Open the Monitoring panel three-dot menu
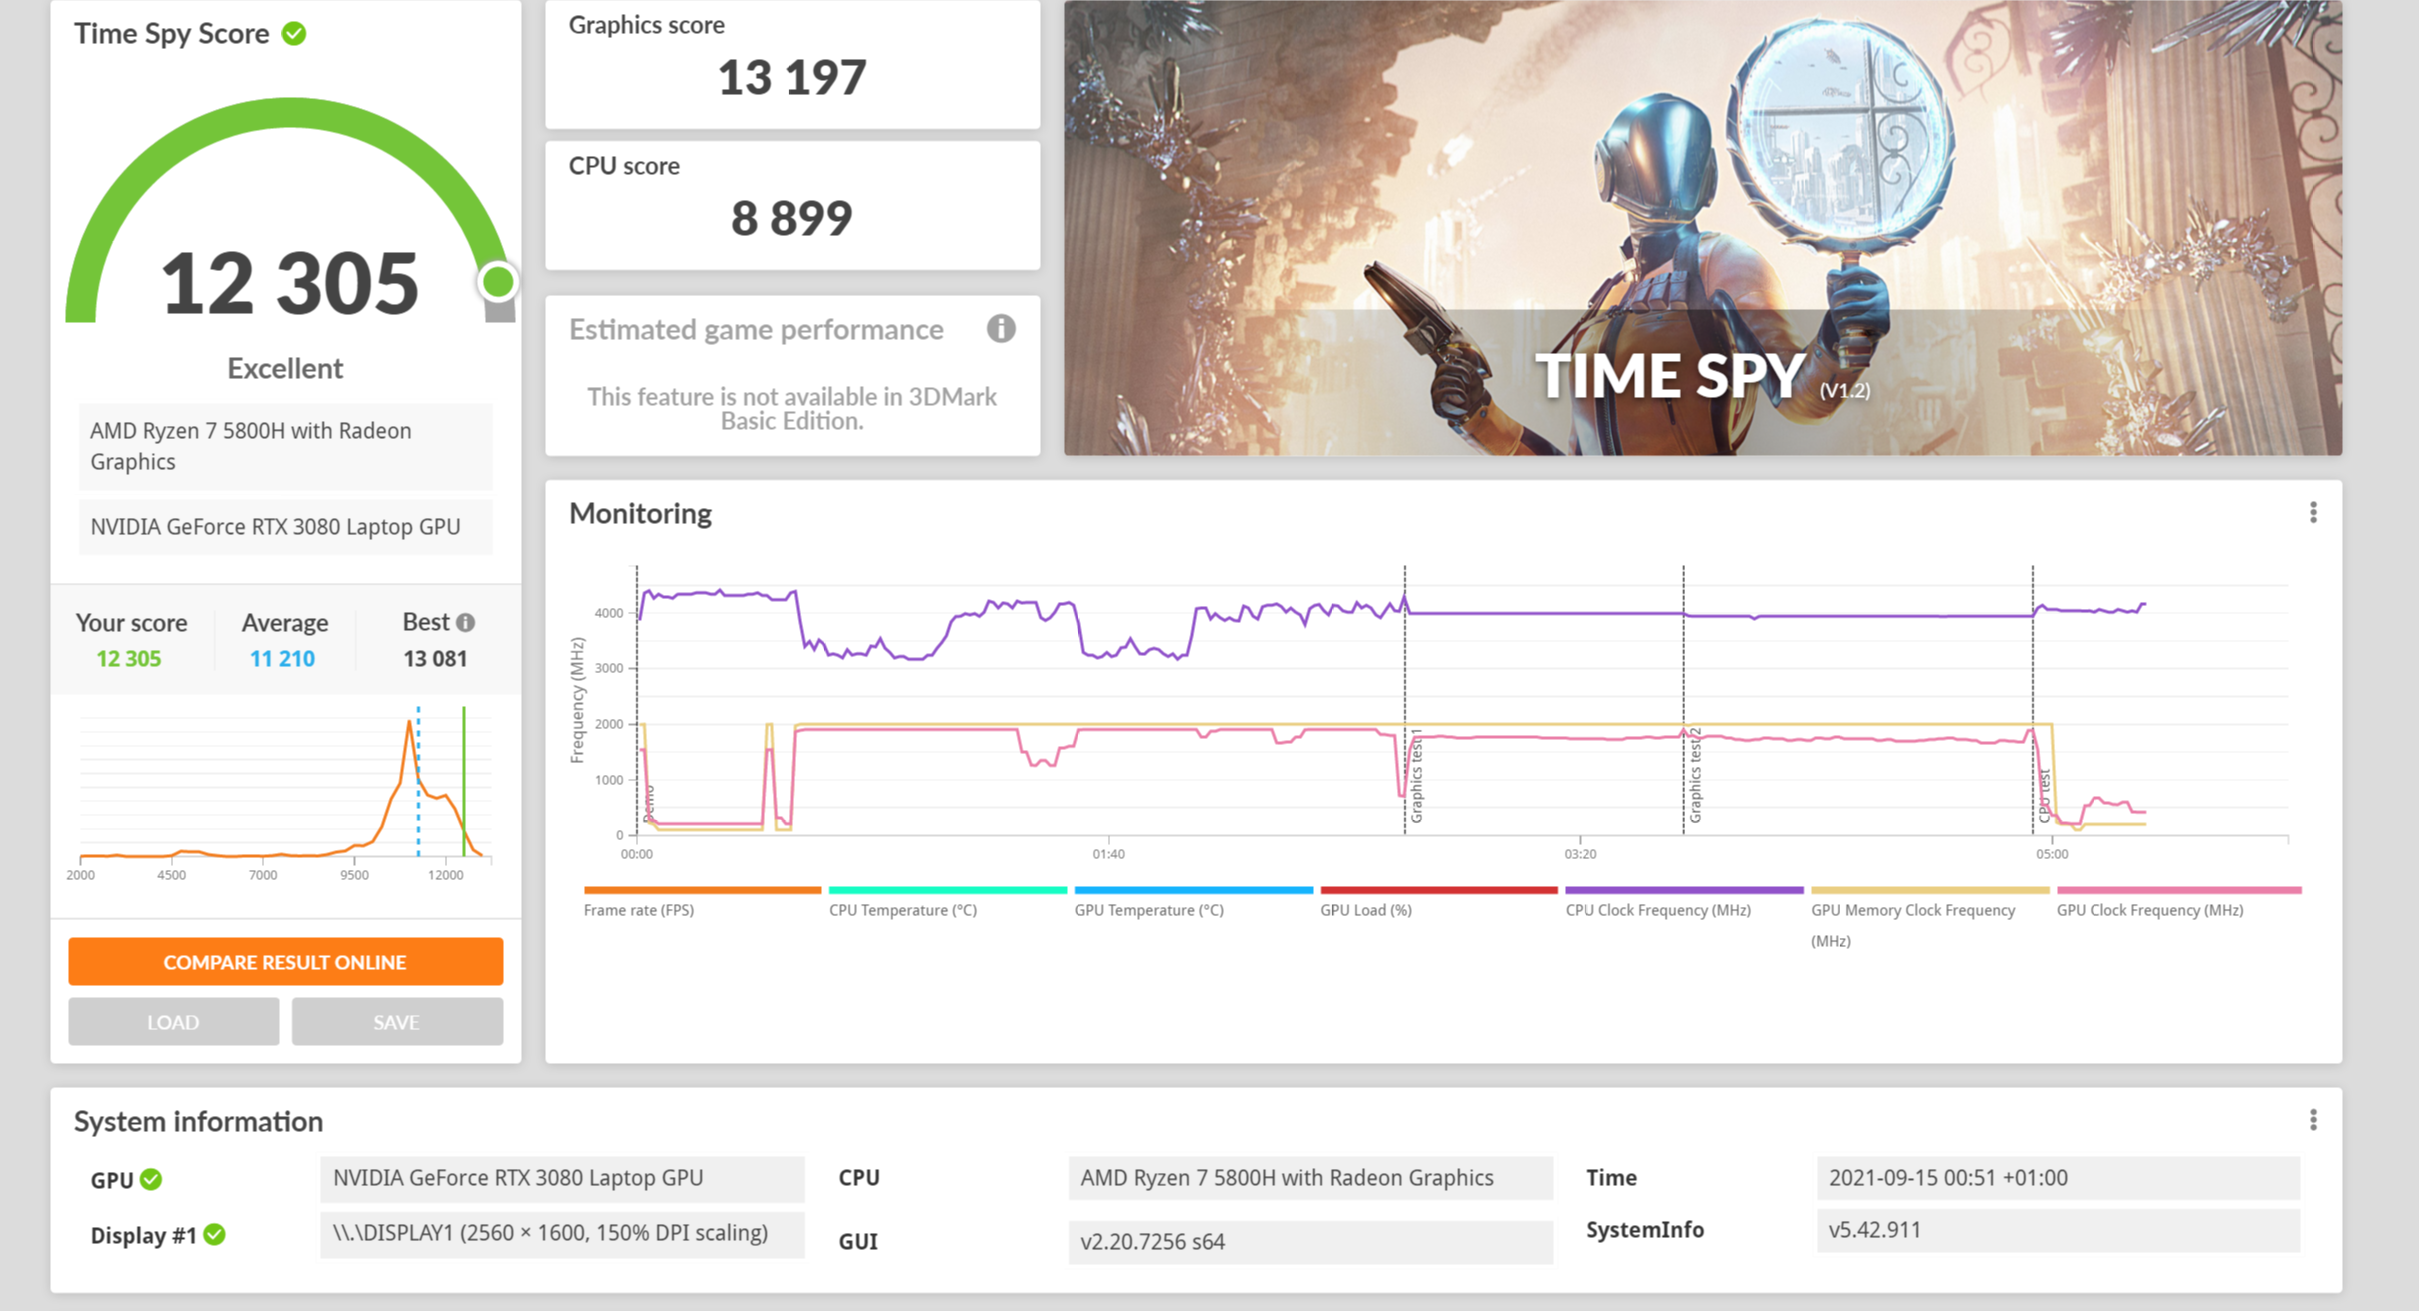 [x=2313, y=513]
